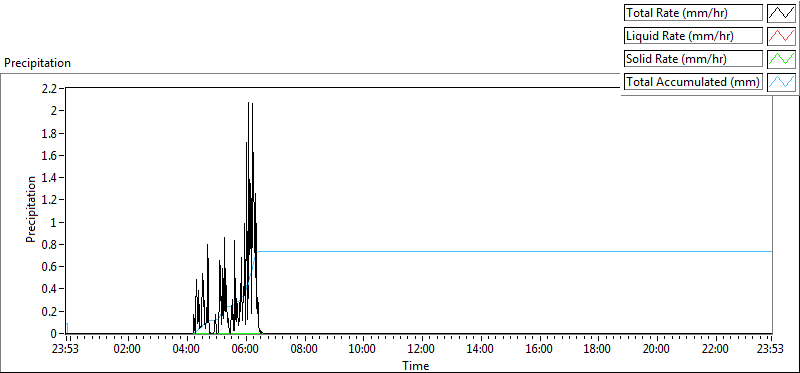This screenshot has width=800, height=373.
Task: Click the Precipitation graph caption above plot
Action: [37, 63]
